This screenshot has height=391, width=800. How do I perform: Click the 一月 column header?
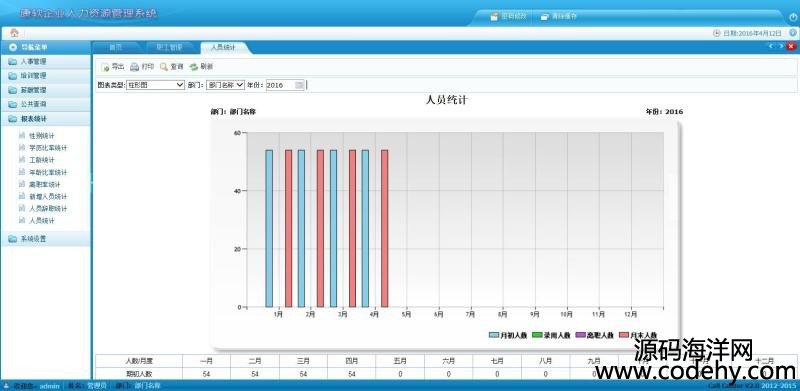click(207, 361)
